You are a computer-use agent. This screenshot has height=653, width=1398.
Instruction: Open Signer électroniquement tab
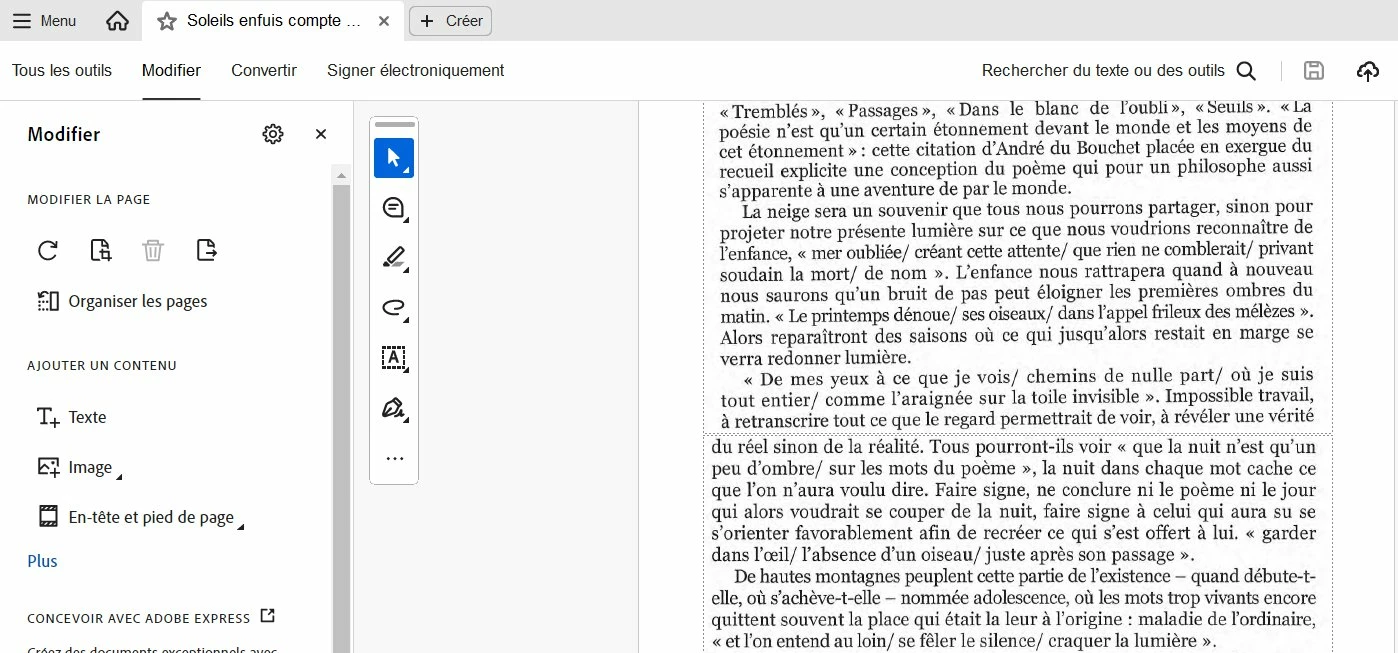(415, 70)
